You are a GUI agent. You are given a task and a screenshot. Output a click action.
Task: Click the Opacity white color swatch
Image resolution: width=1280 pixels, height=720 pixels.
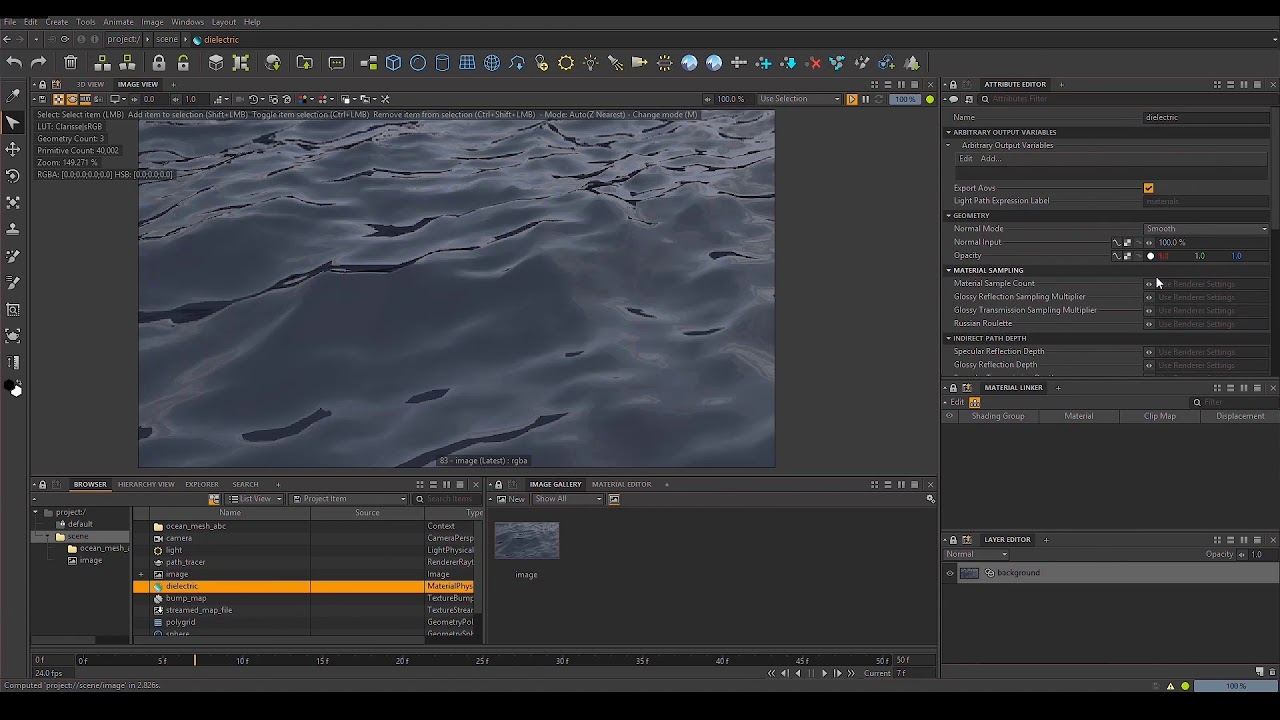pyautogui.click(x=1150, y=256)
